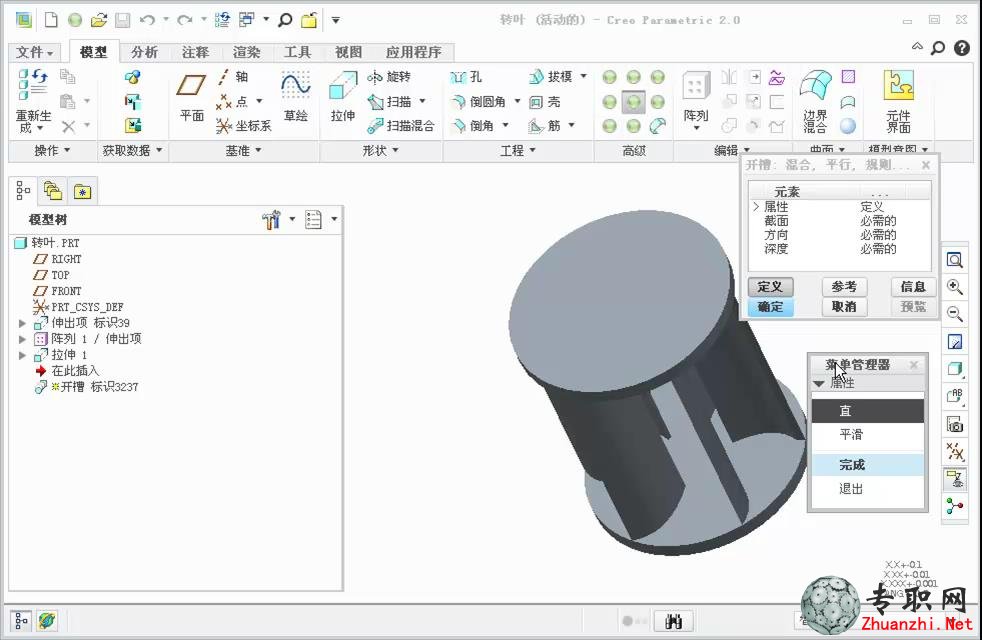
Task: Select the 开槽 标识3237 tree item
Action: click(86, 387)
